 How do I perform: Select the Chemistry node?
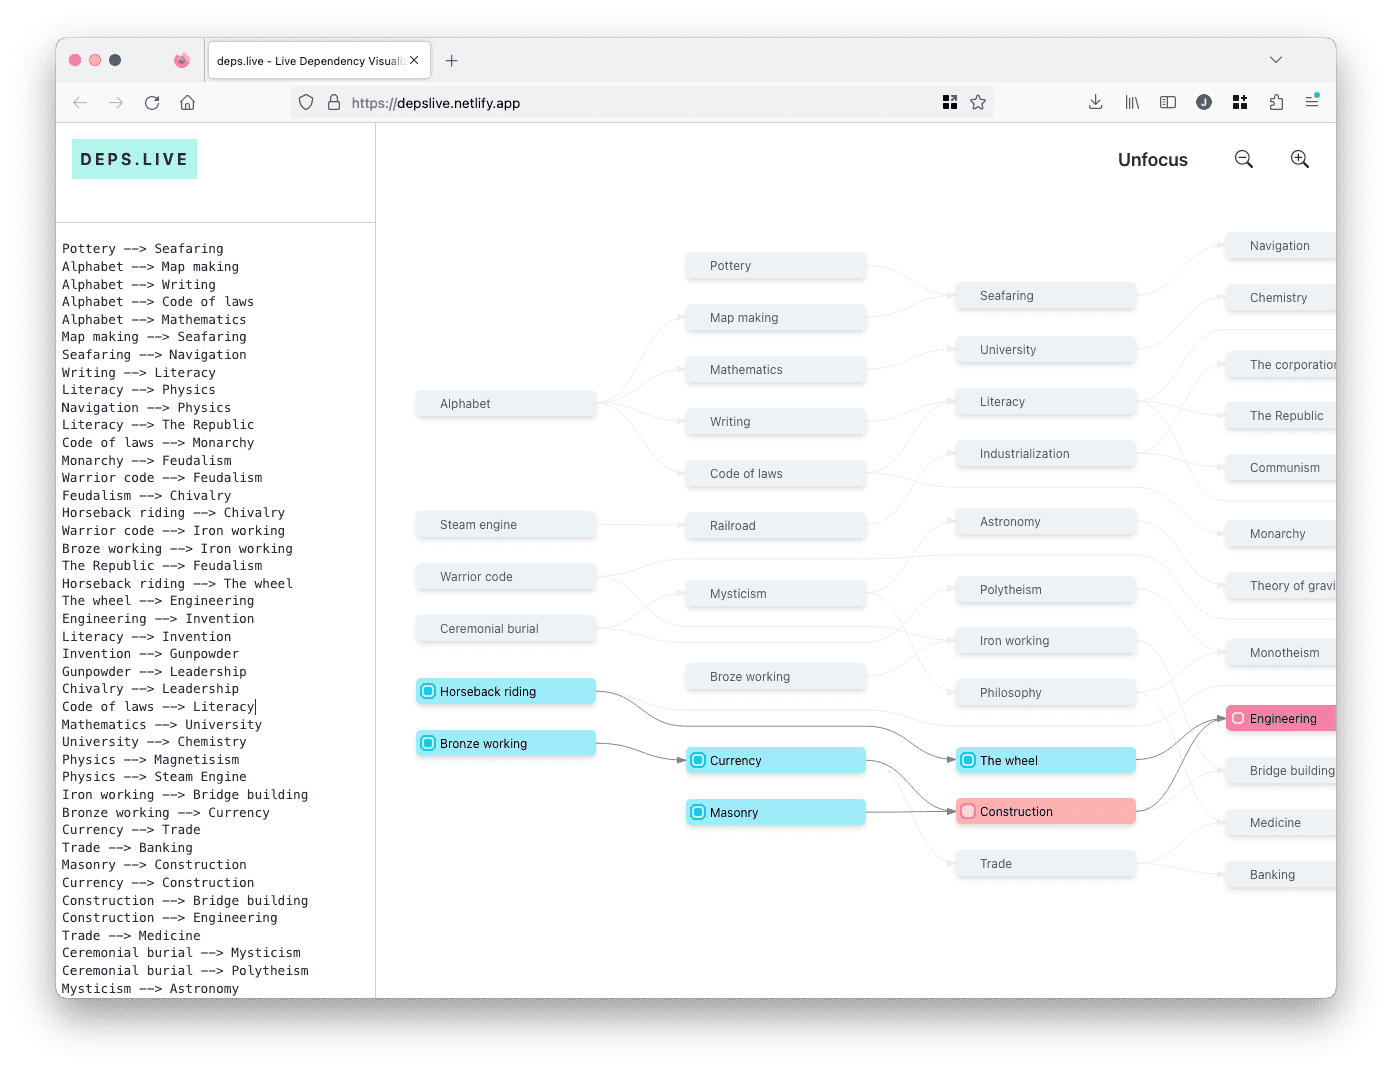pos(1281,297)
